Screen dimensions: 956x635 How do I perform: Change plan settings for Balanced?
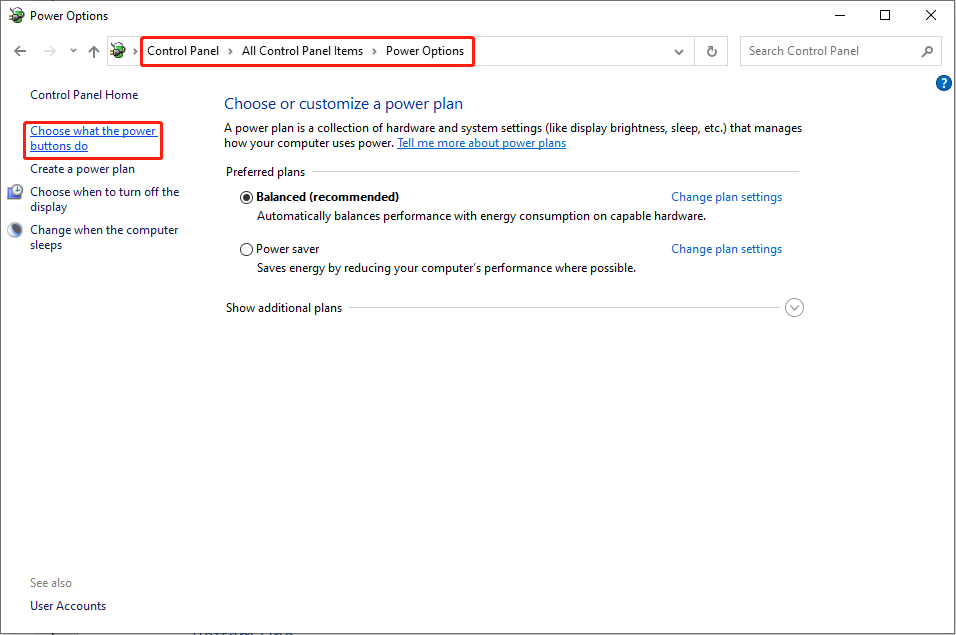click(x=726, y=197)
